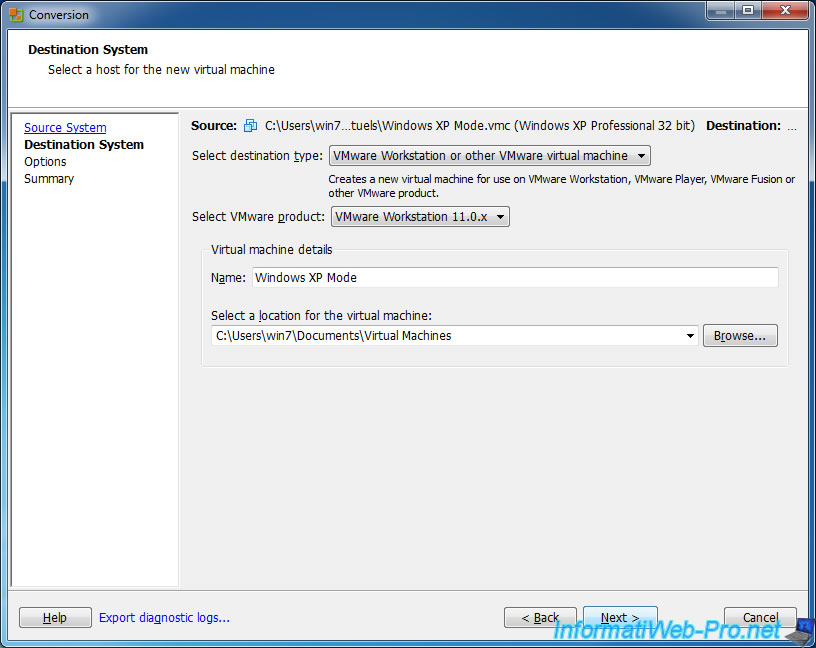Select the Options step in sidebar
This screenshot has height=648, width=816.
pos(45,162)
